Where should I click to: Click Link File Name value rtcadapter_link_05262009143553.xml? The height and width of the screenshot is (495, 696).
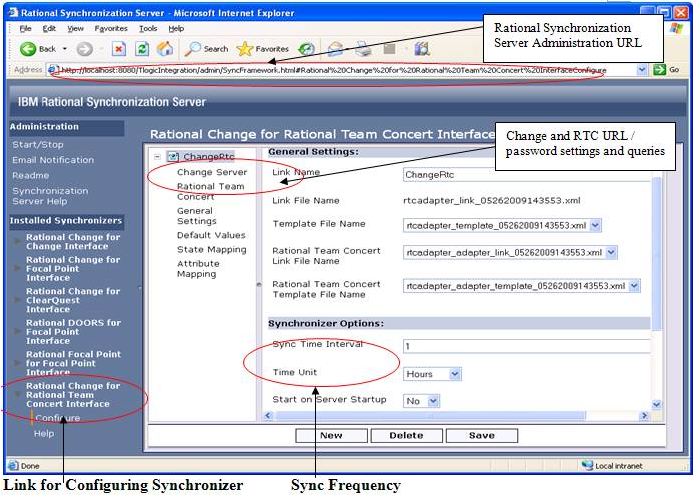point(492,201)
